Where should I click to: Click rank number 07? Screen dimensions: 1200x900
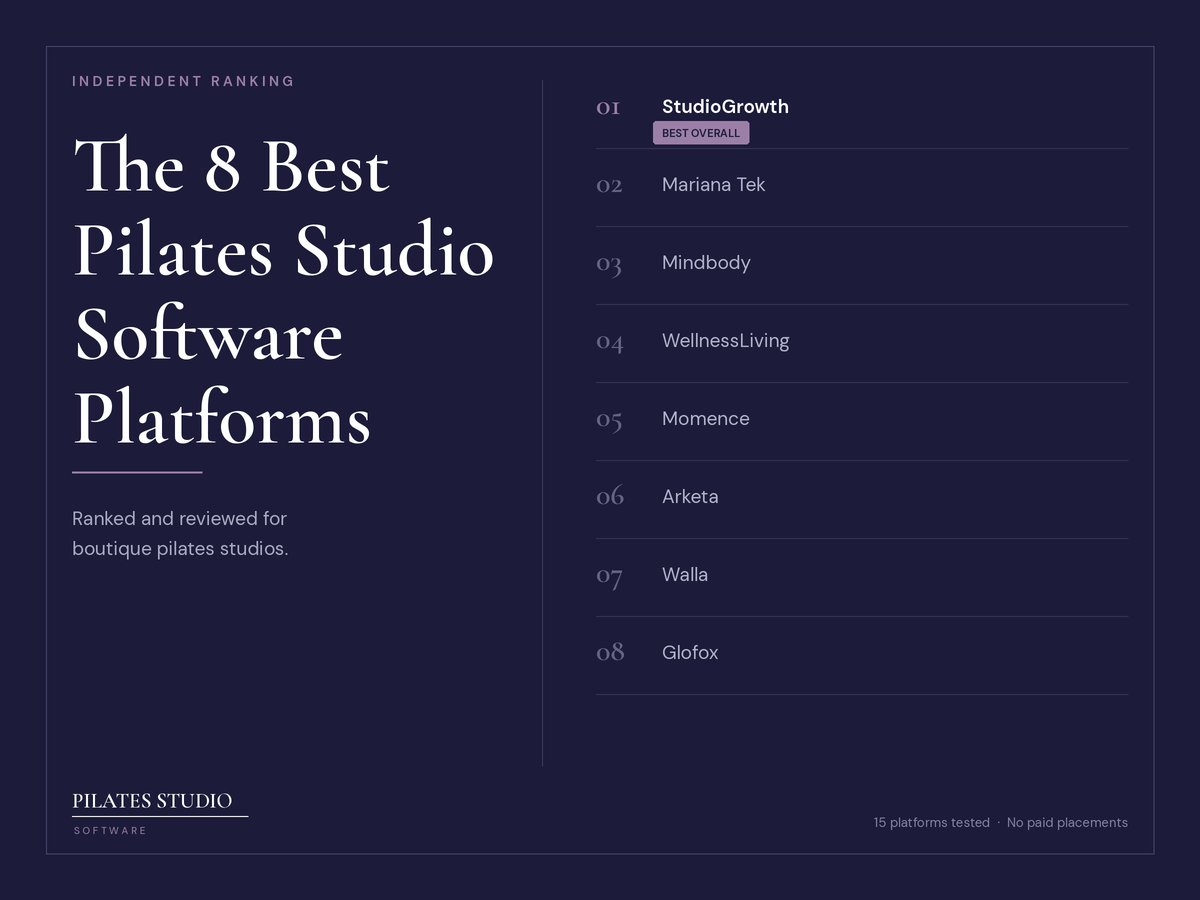609,576
